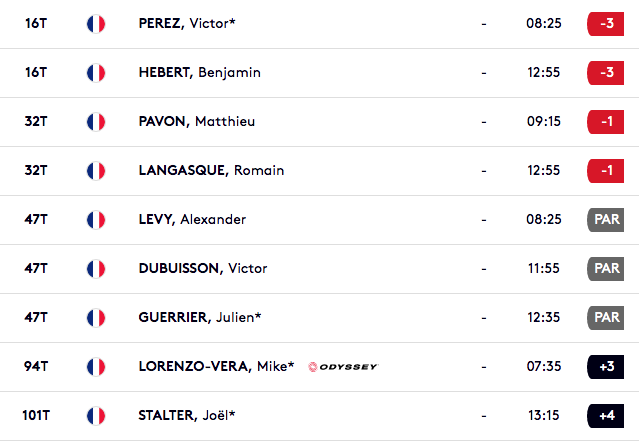Select the DUBUISSON, Victor row name

pyautogui.click(x=203, y=268)
